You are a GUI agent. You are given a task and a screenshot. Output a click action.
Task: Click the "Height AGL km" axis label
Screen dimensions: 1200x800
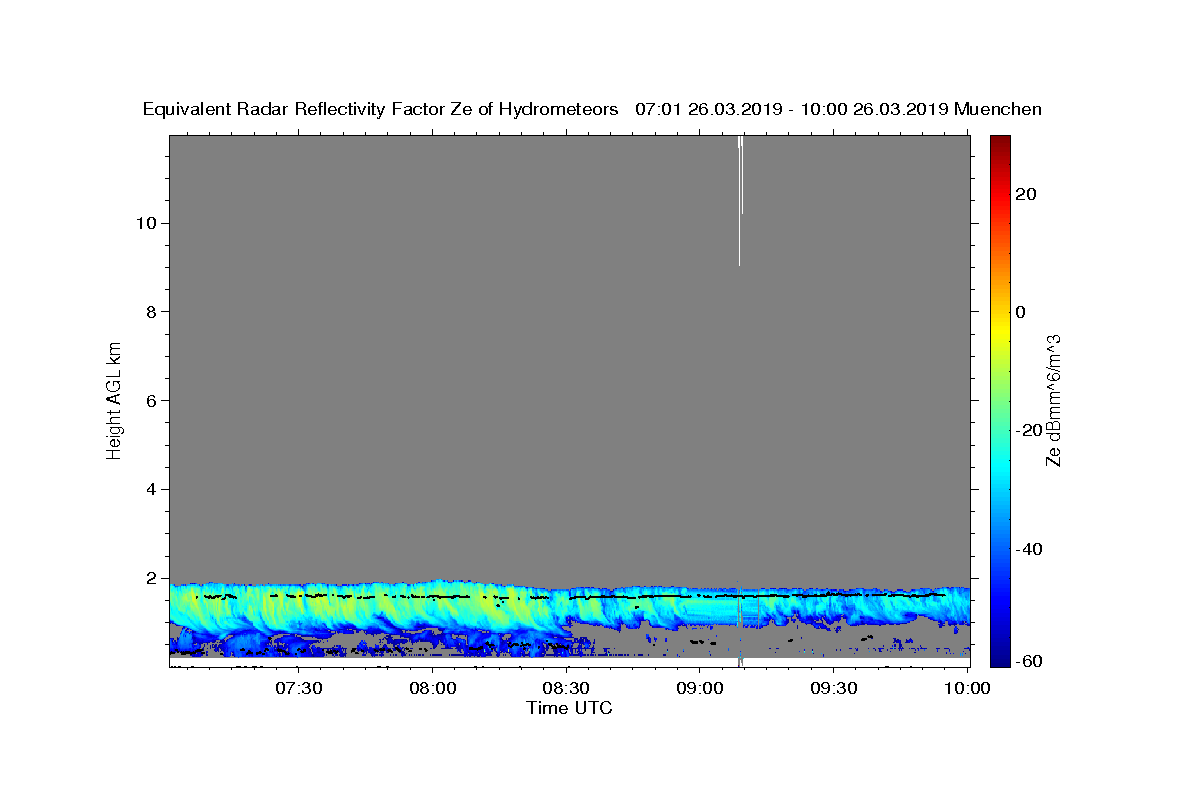pos(115,400)
